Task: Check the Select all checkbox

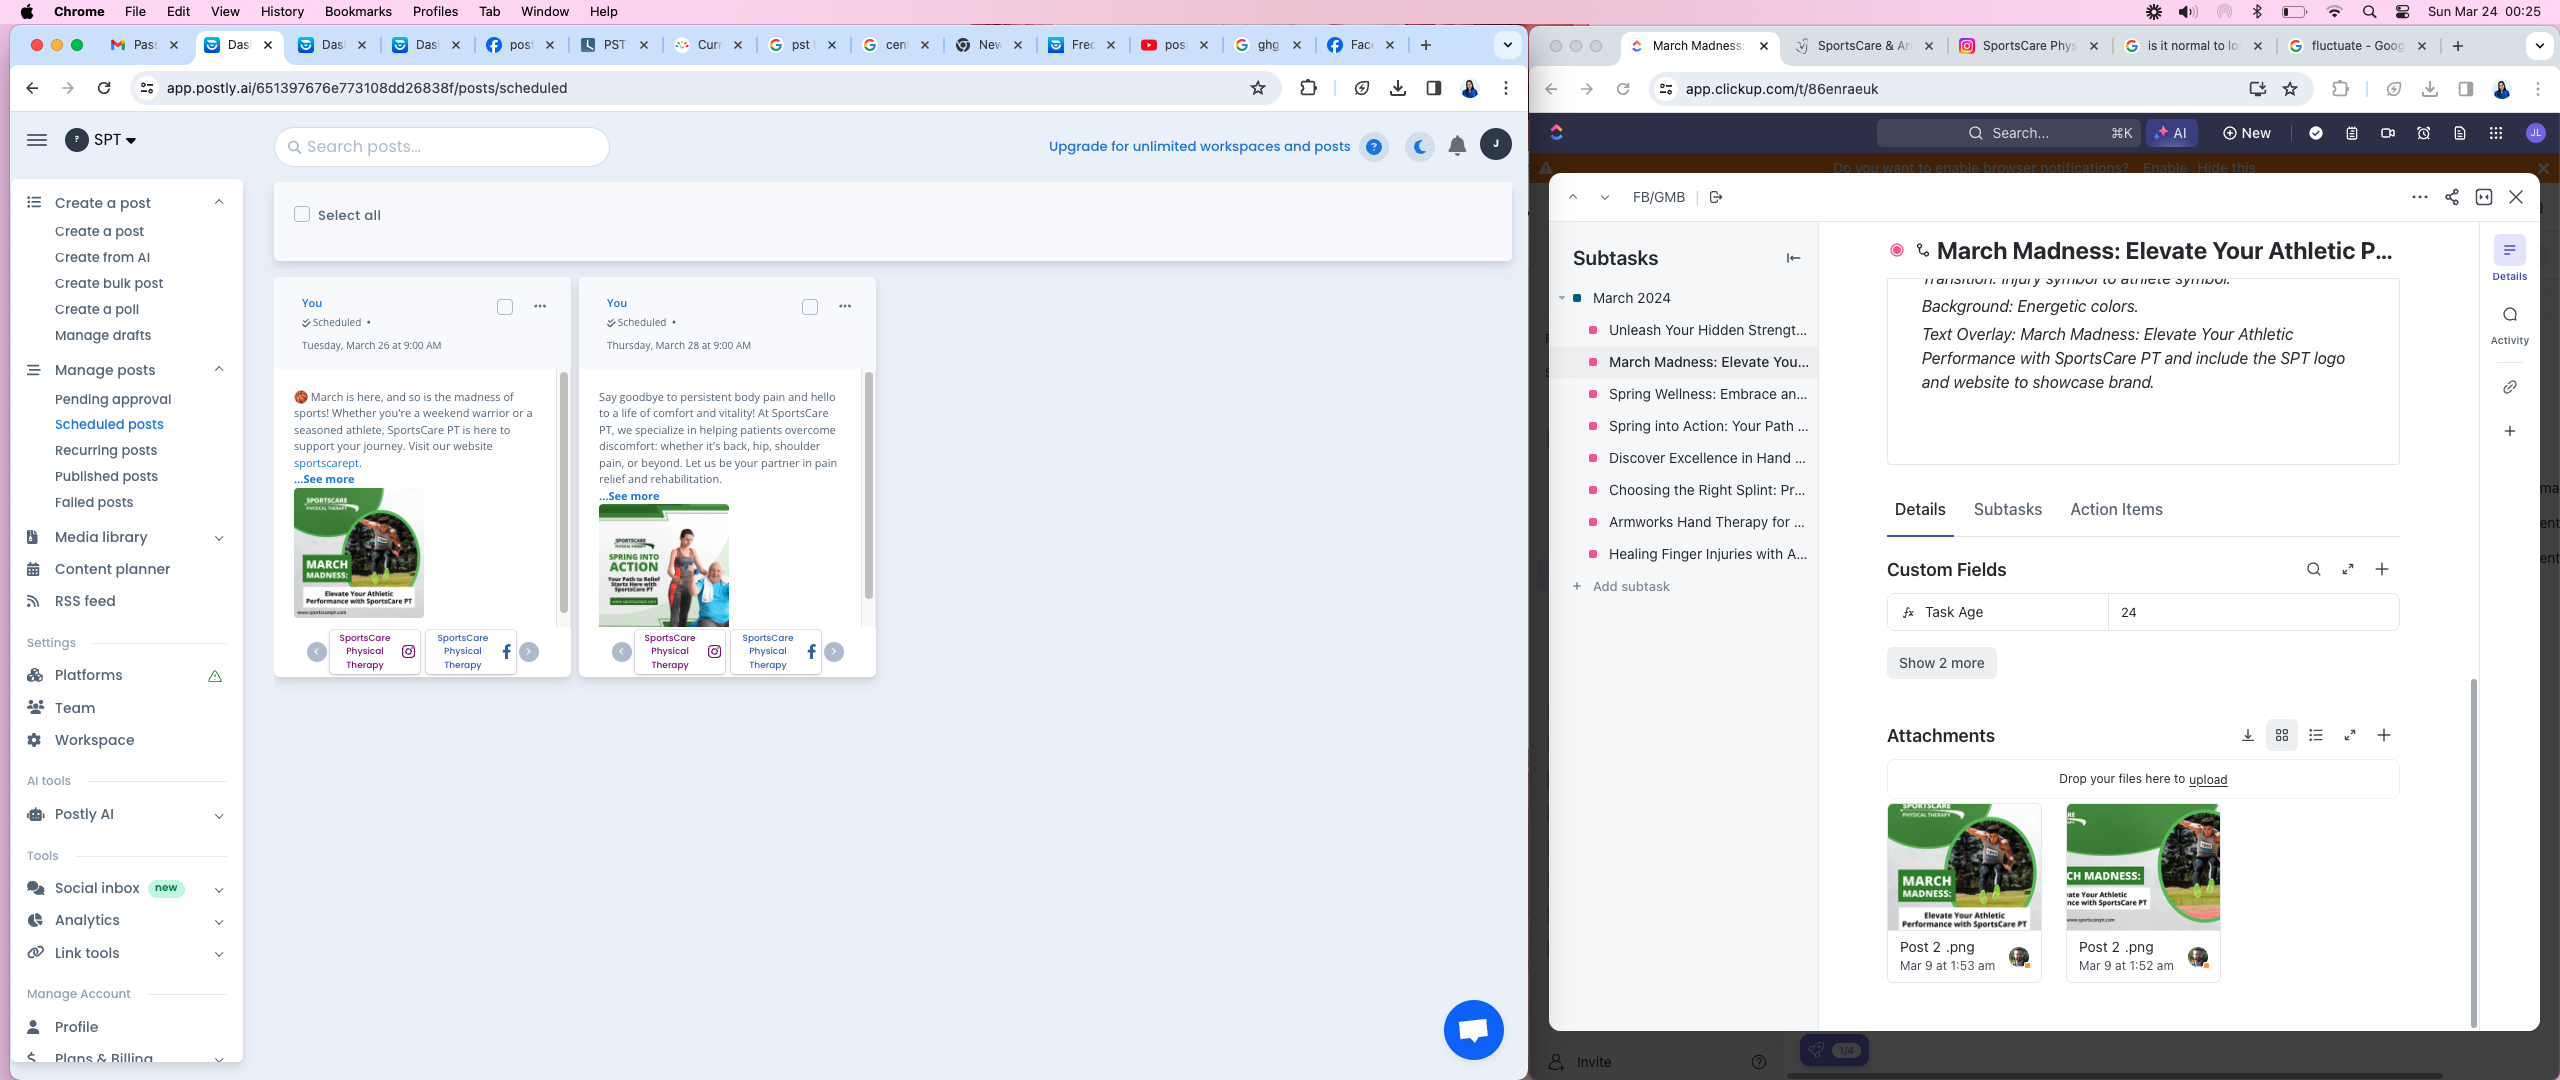Action: click(x=302, y=214)
